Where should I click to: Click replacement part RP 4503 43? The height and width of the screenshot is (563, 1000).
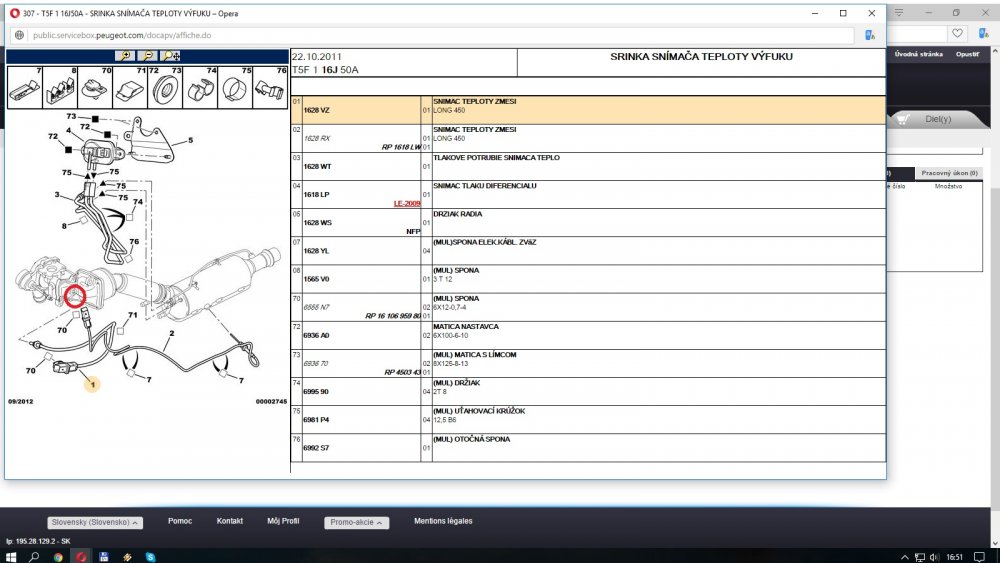coord(402,372)
